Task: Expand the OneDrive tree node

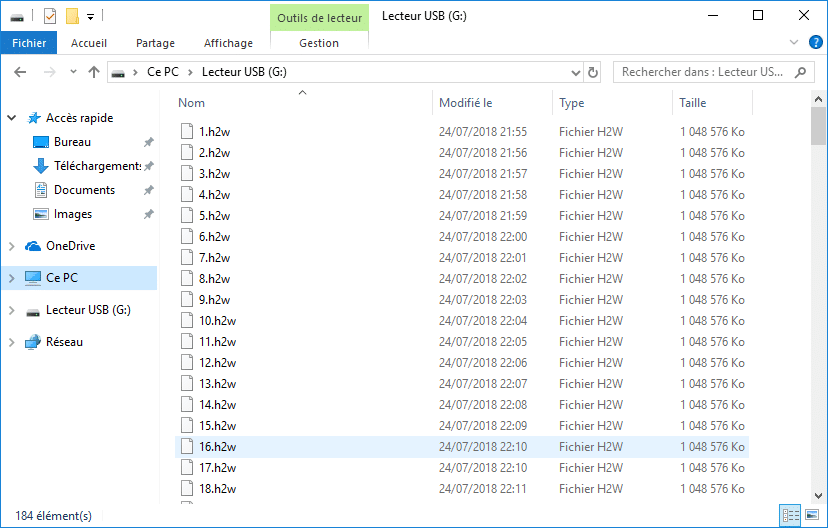Action: (12, 246)
